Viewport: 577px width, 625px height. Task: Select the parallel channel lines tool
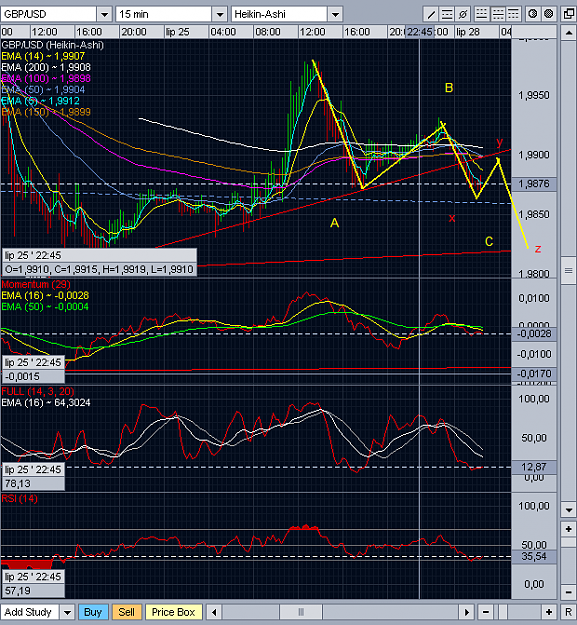tap(447, 15)
